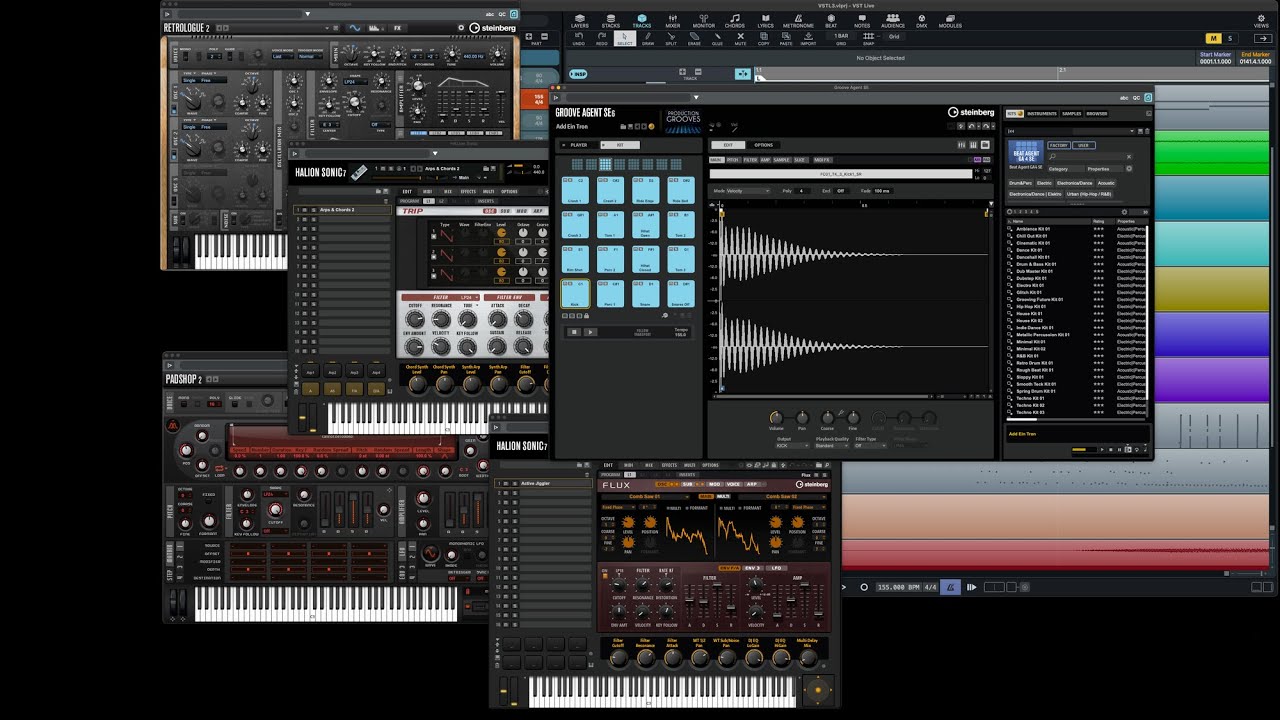Click the Factory filter button
The width and height of the screenshot is (1280, 720).
click(1059, 146)
